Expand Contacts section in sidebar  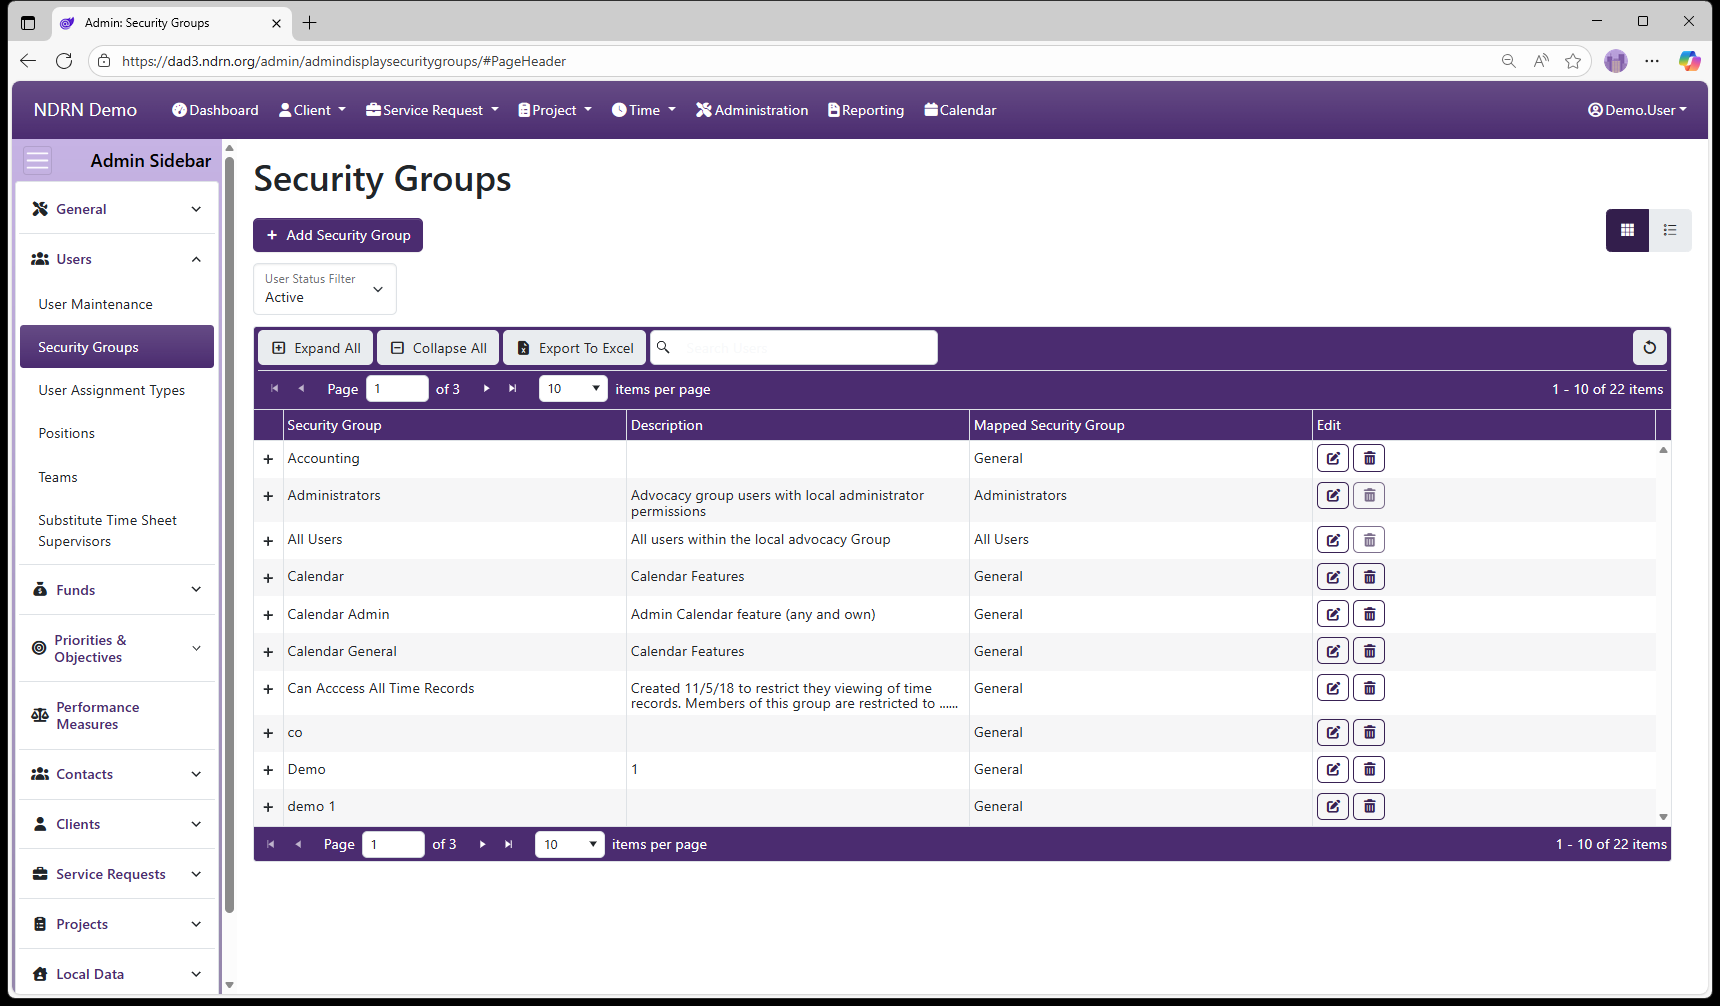tap(117, 774)
